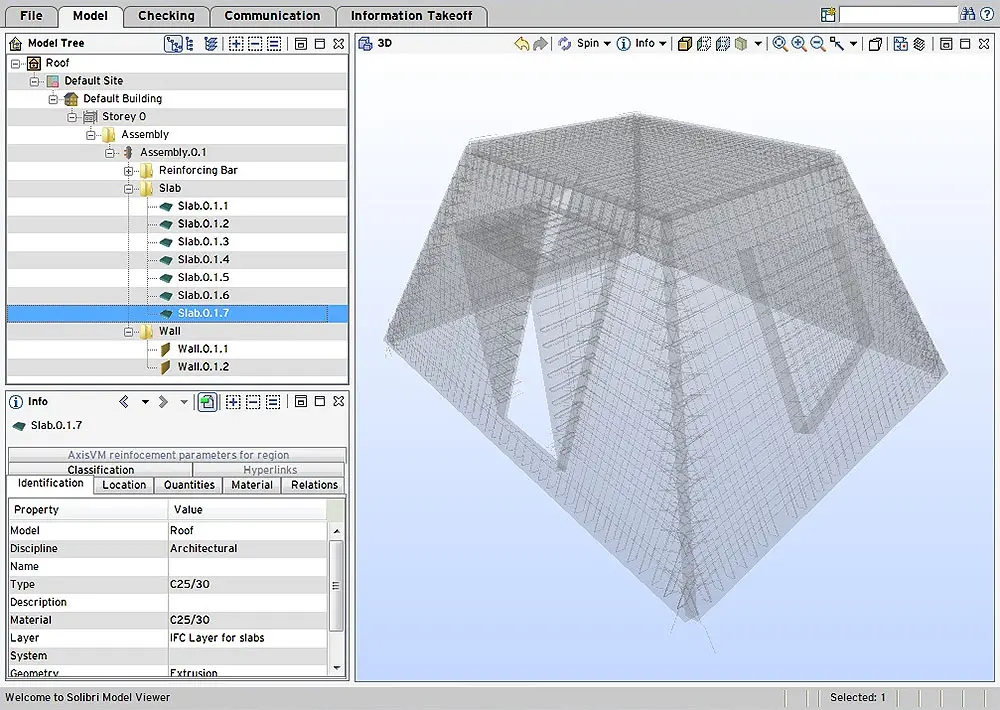Image resolution: width=1000 pixels, height=710 pixels.
Task: Open the Quantities tab in Info panel
Action: [189, 485]
